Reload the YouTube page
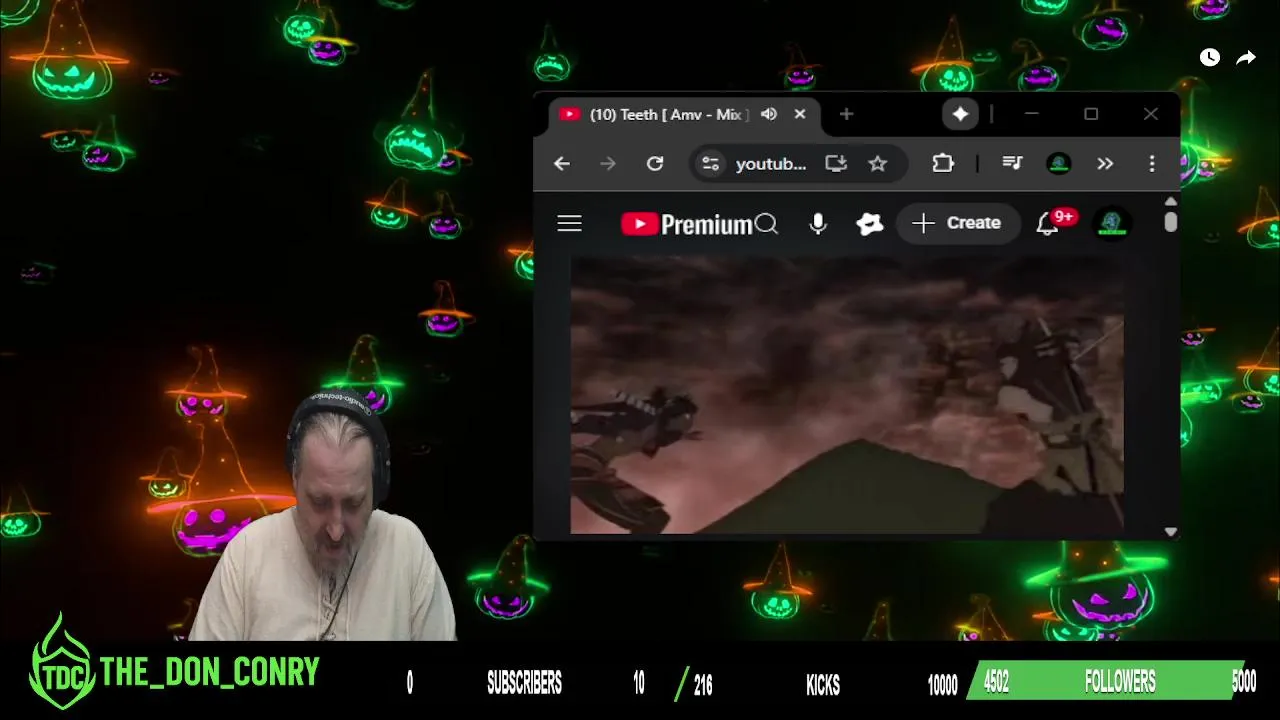Viewport: 1280px width, 720px height. click(655, 164)
